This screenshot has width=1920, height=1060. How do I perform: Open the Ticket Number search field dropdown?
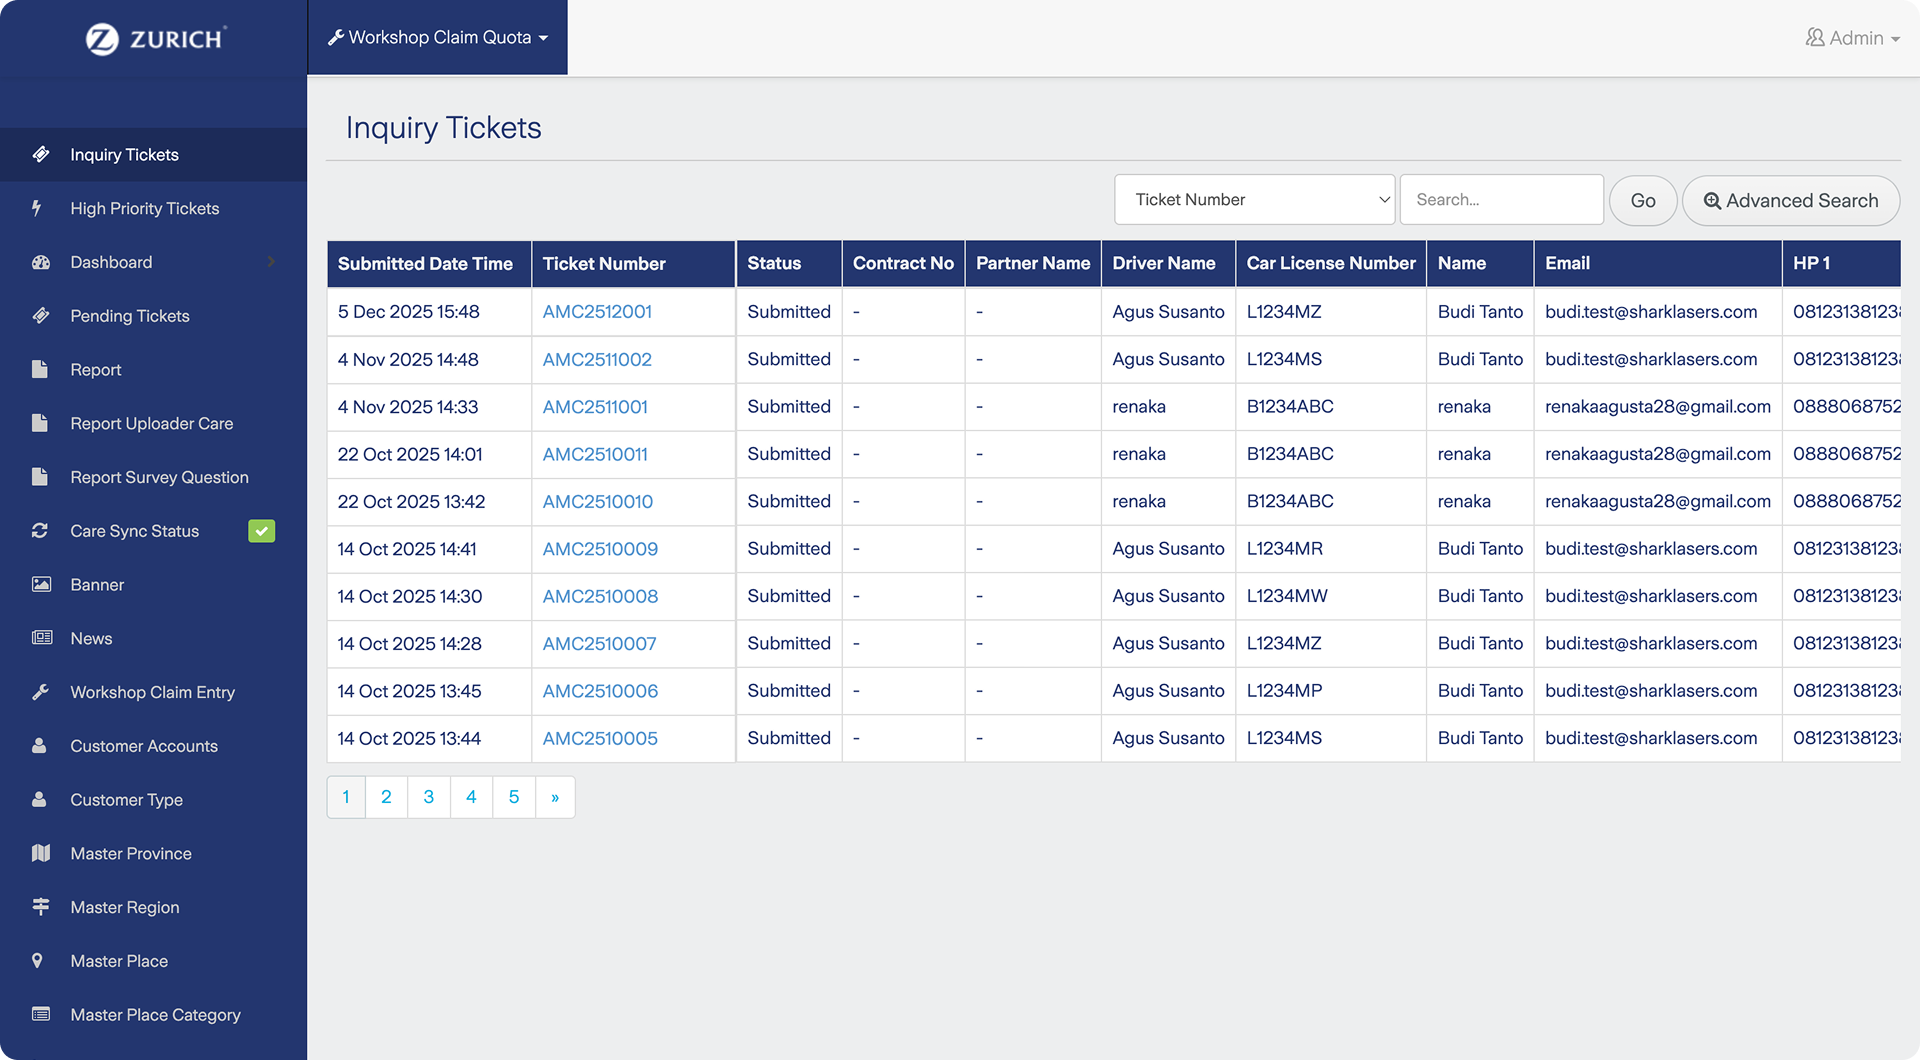pos(1255,200)
